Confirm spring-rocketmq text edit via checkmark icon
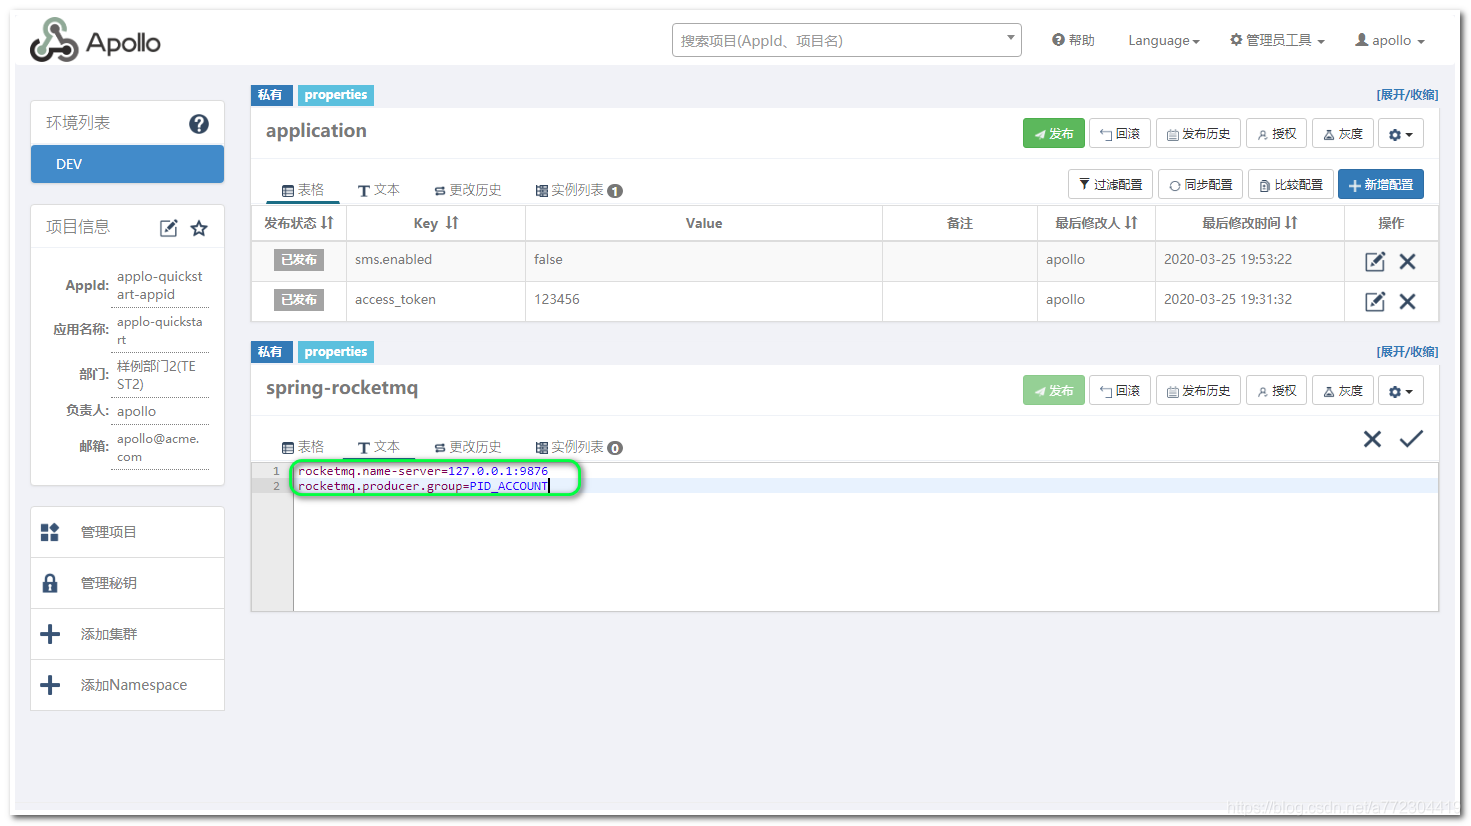The width and height of the screenshot is (1471, 826). tap(1410, 438)
